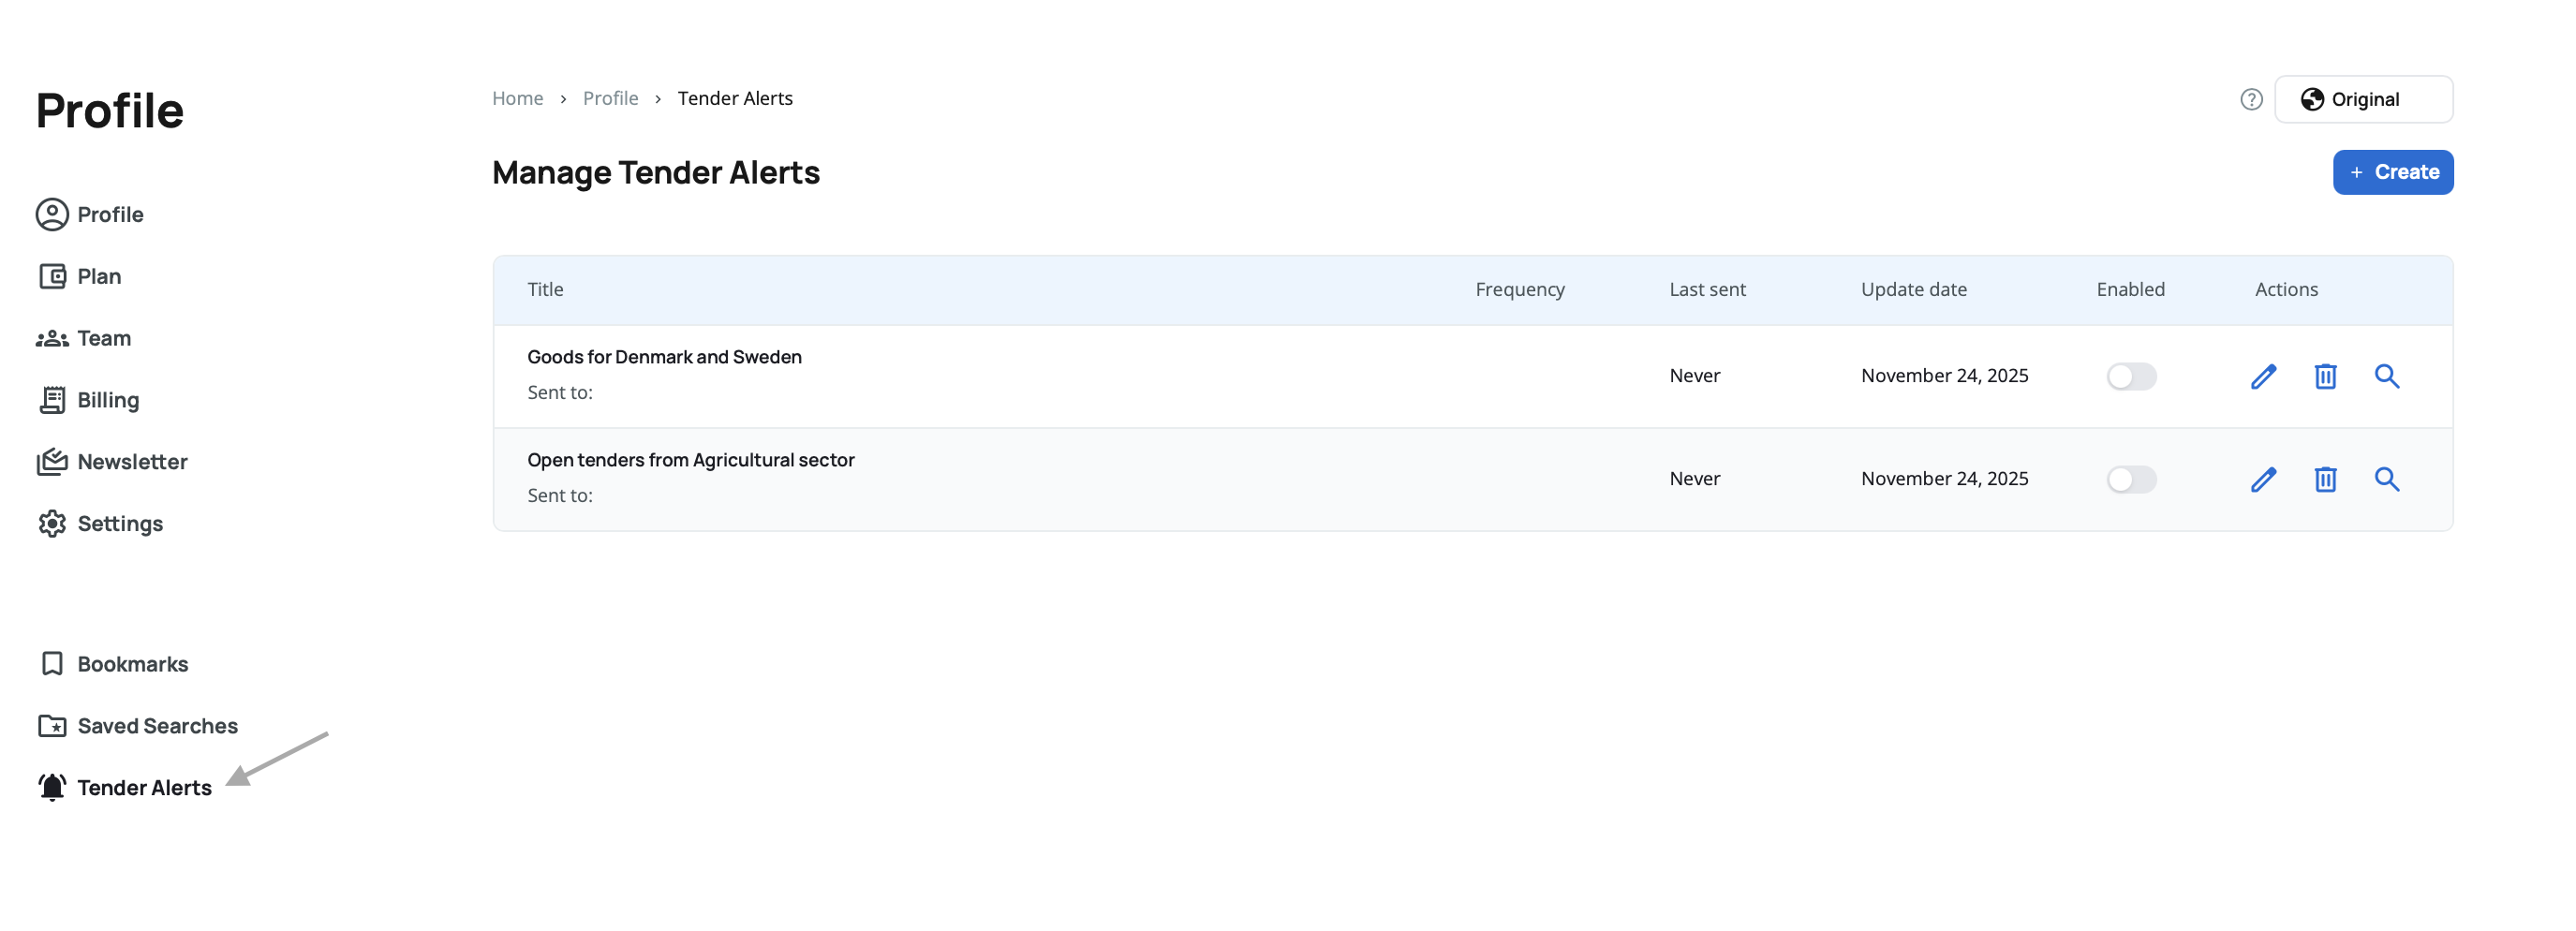Image resolution: width=2576 pixels, height=931 pixels.
Task: Open the Goods for Denmark and Sweden title
Action: coord(664,357)
